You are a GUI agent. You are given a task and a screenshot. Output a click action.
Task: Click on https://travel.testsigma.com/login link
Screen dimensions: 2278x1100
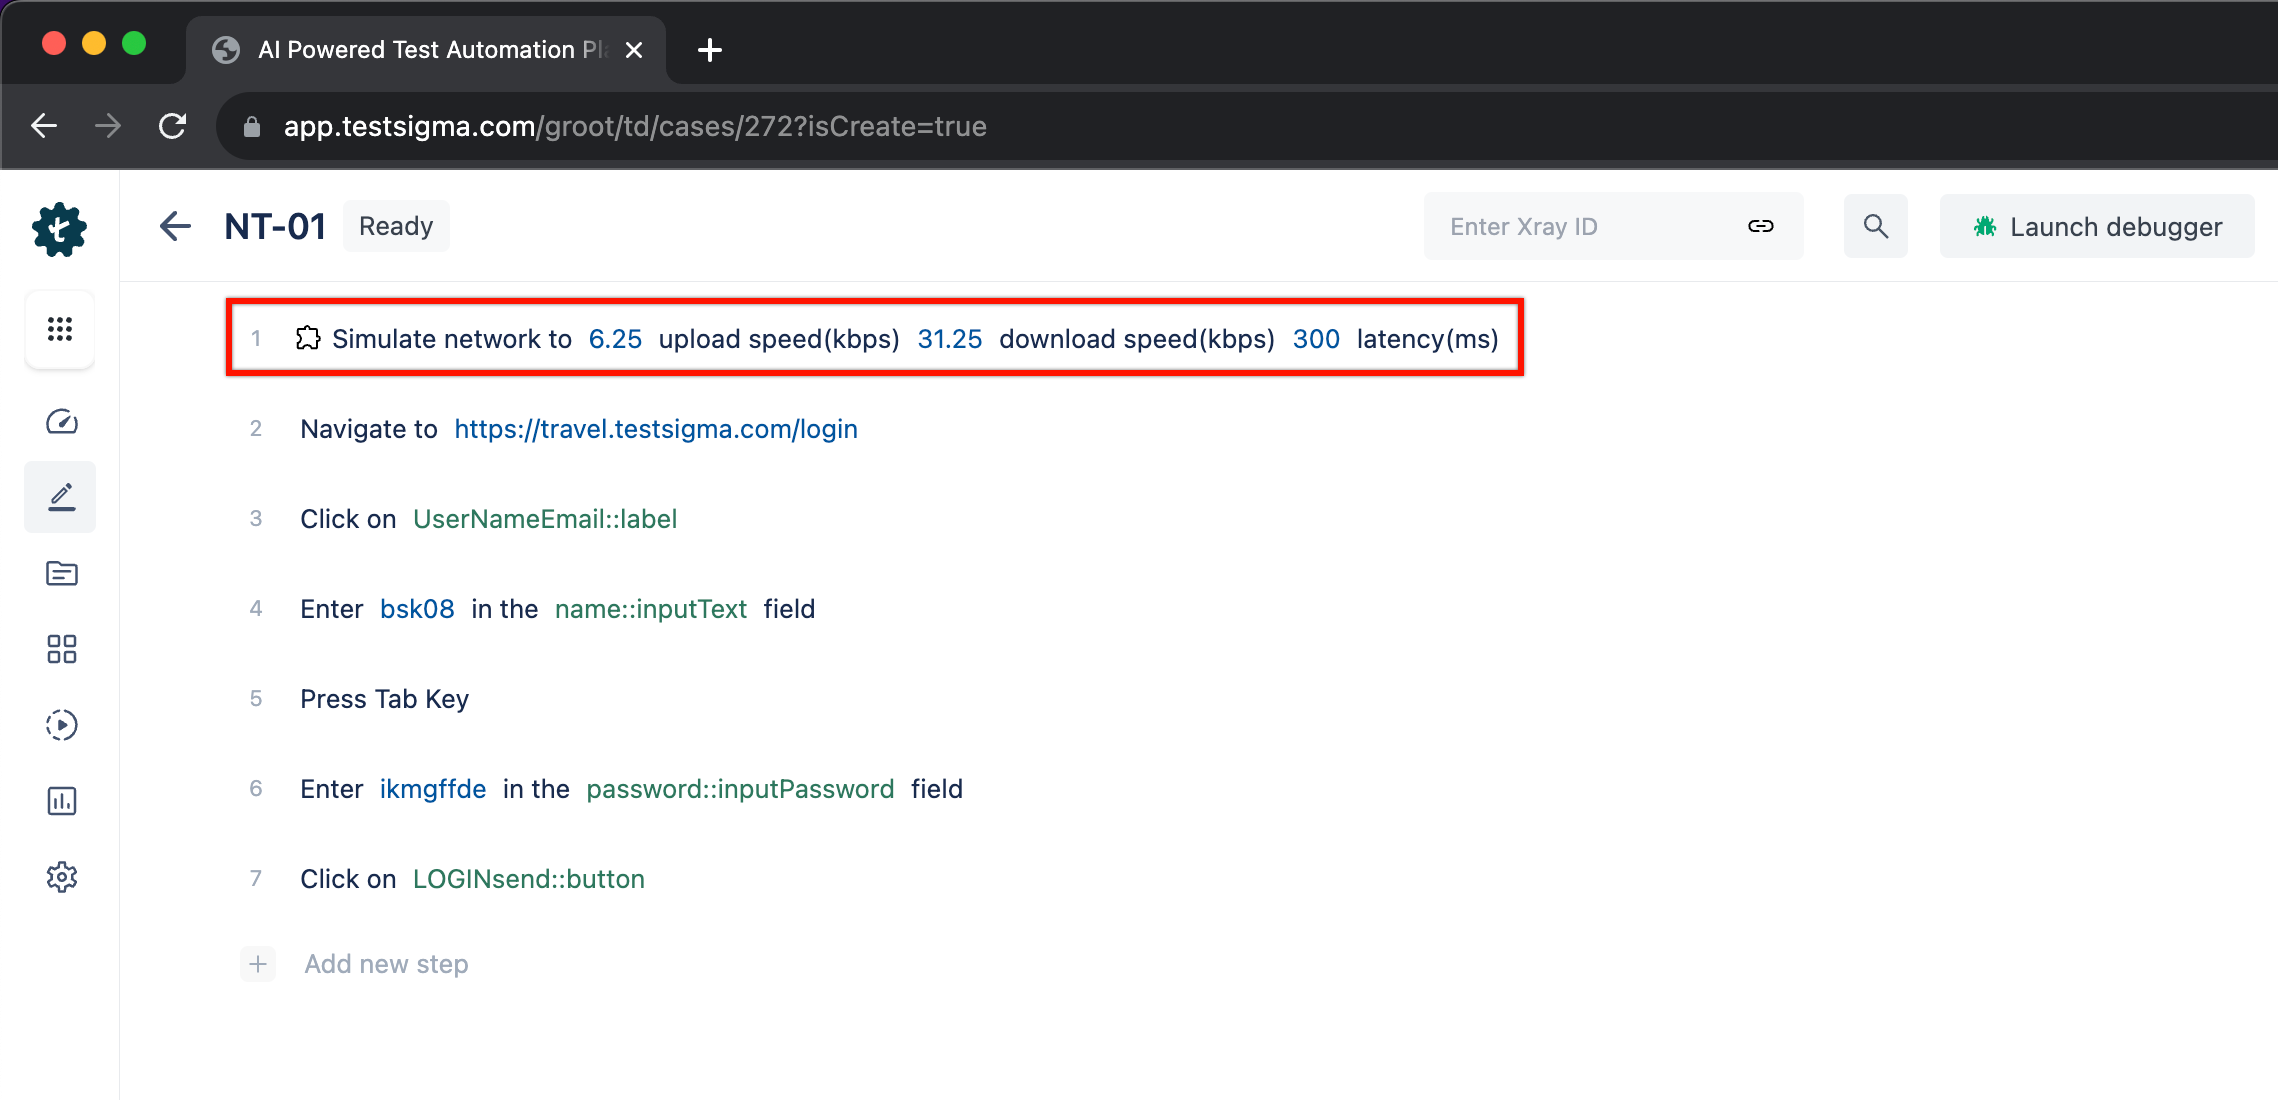click(655, 429)
